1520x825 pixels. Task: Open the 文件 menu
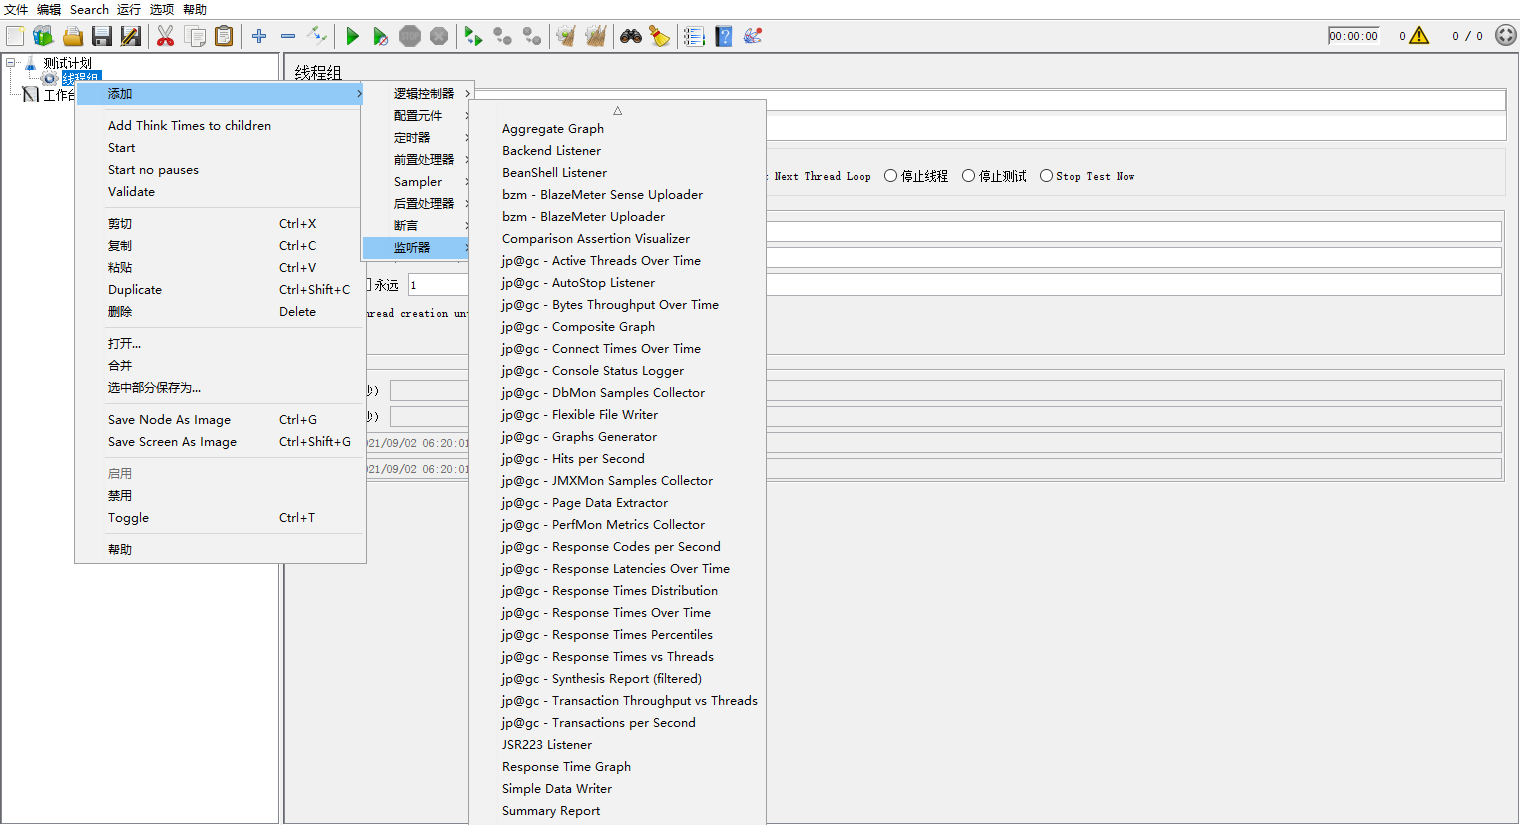pos(16,9)
